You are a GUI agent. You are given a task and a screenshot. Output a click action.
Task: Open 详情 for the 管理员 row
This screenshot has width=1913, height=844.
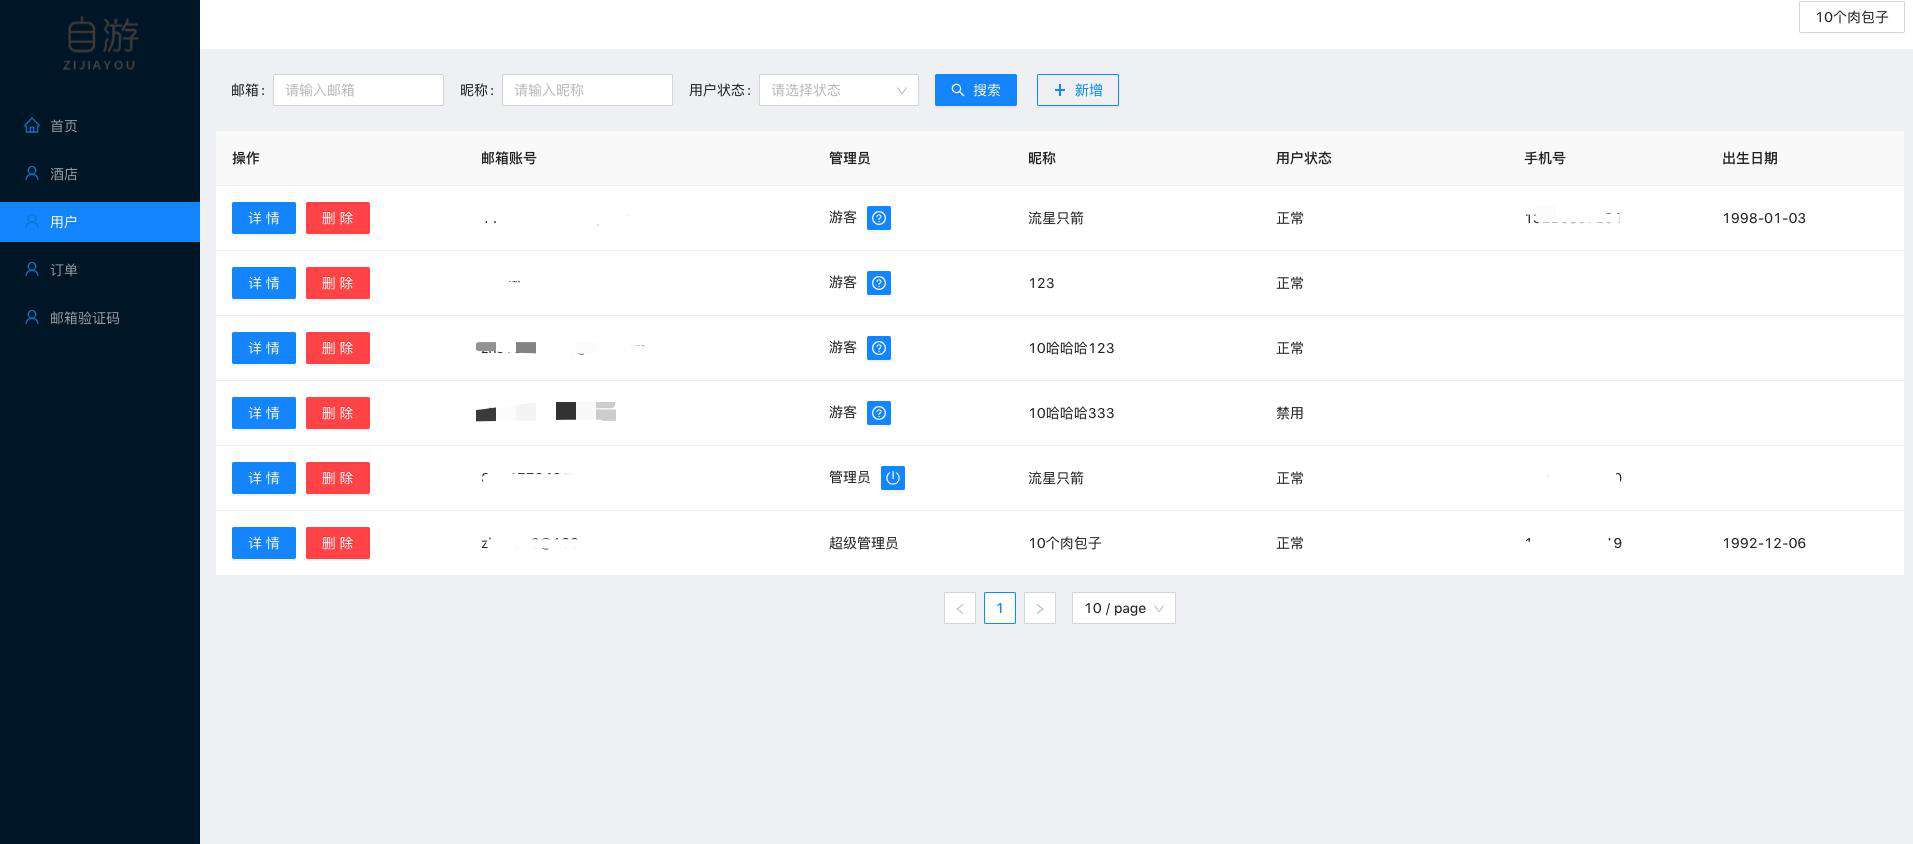pos(264,478)
